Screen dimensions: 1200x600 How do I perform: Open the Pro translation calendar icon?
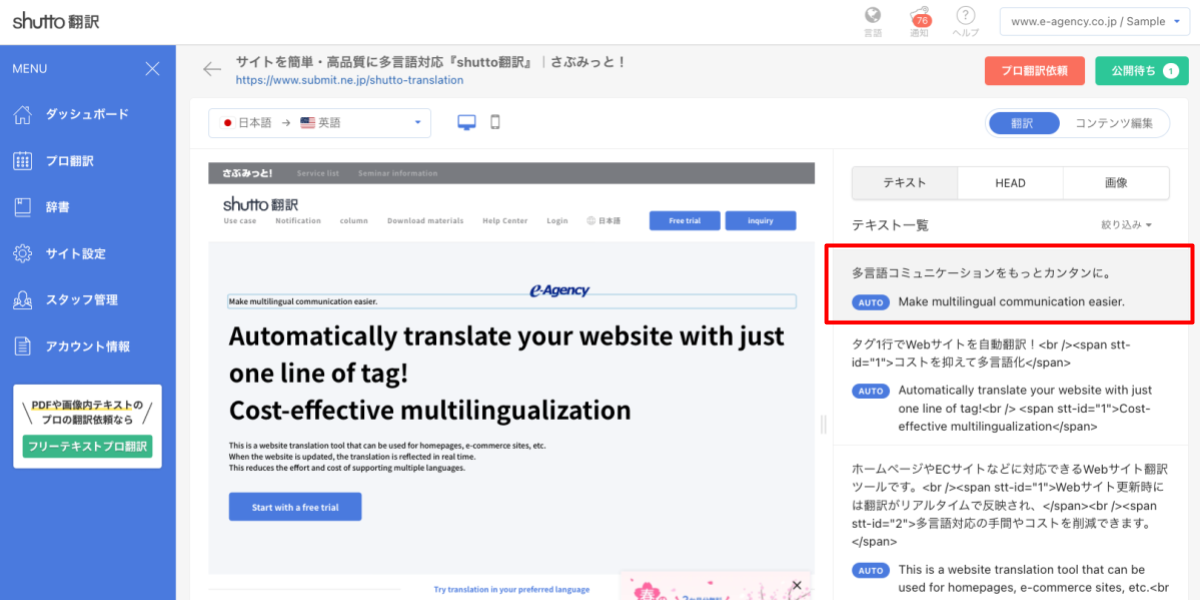pos(23,161)
